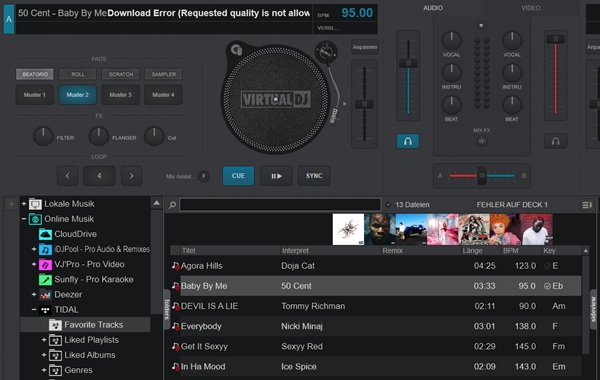The image size is (600, 380).
Task: Click the SYNC button
Action: click(x=314, y=176)
